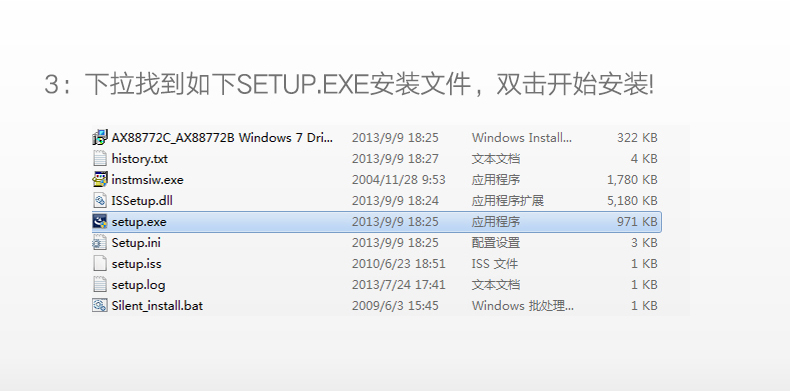Click the ISS 文件 type label
Viewport: 790px width, 391px height.
pos(494,264)
